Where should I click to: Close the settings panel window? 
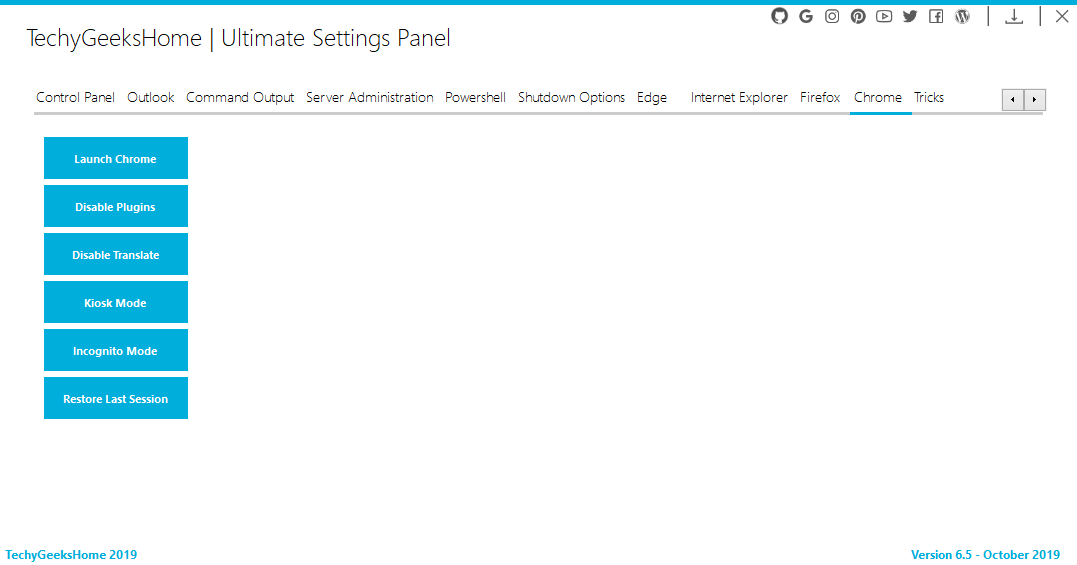point(1062,16)
